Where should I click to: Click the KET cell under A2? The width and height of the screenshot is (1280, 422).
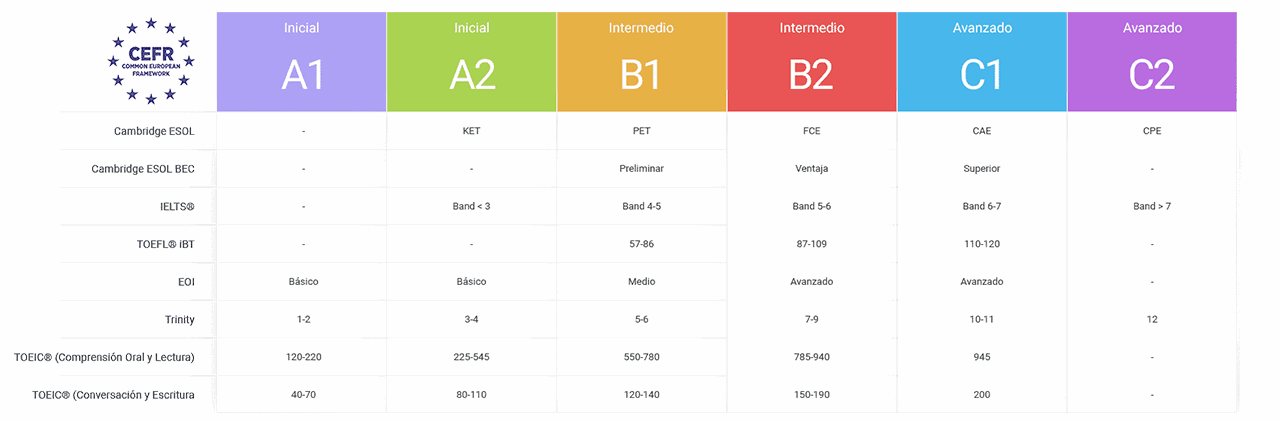click(x=472, y=131)
